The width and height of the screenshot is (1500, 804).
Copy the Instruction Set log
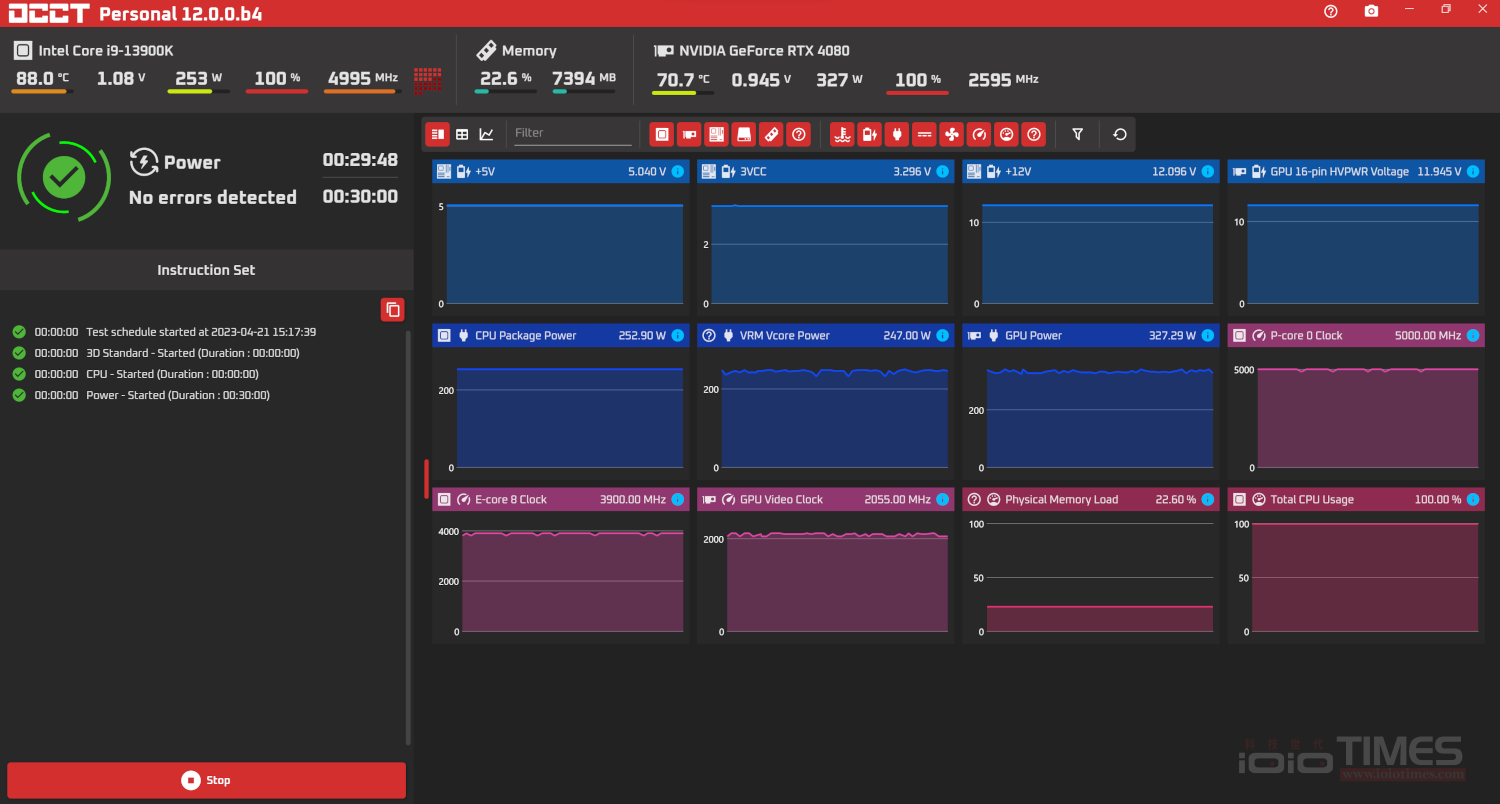pos(393,309)
